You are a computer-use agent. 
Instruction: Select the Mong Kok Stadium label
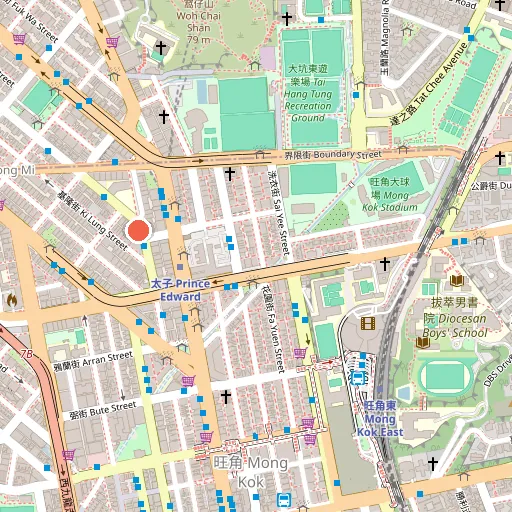tap(390, 195)
